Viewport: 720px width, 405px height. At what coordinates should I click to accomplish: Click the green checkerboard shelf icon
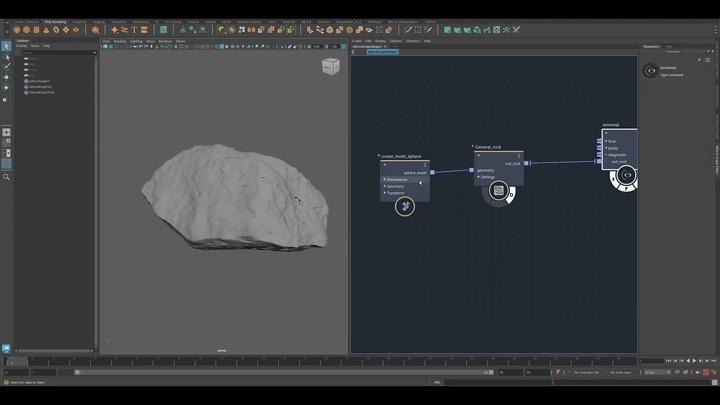[x=496, y=30]
